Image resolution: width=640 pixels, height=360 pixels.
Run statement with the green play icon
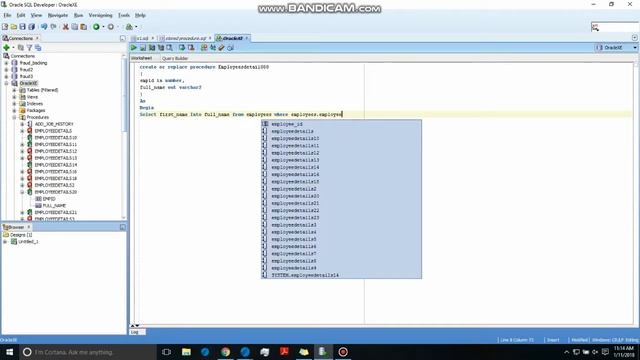click(133, 48)
